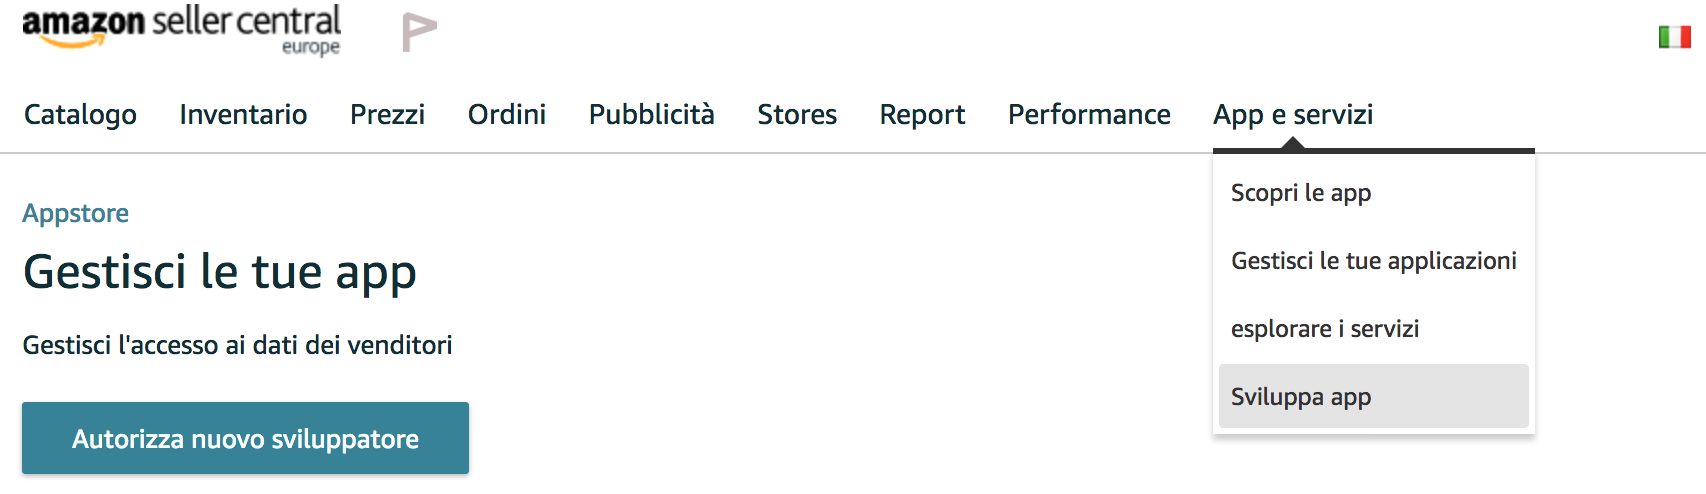
Task: Open the Pubblicità menu
Action: click(651, 115)
